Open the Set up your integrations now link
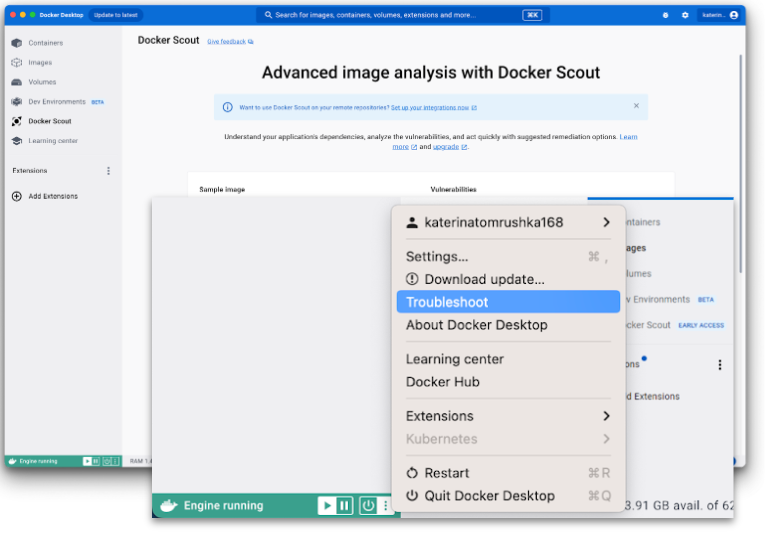 click(x=433, y=107)
